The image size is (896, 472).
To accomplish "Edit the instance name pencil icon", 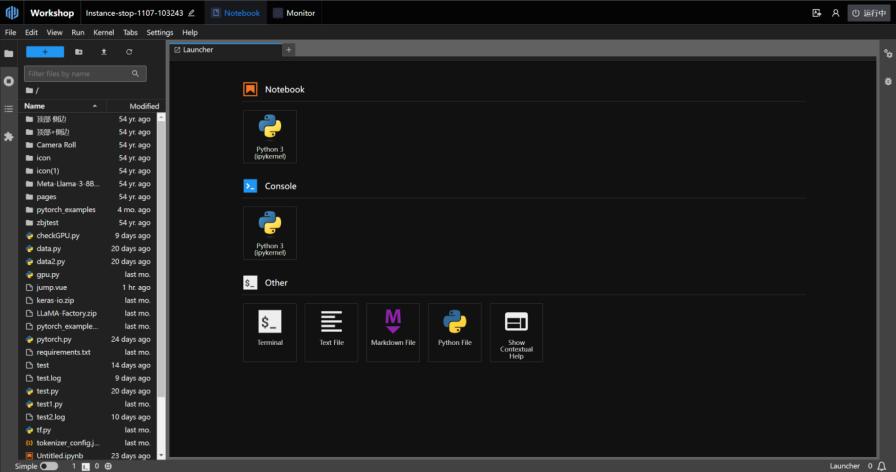I will click(191, 13).
